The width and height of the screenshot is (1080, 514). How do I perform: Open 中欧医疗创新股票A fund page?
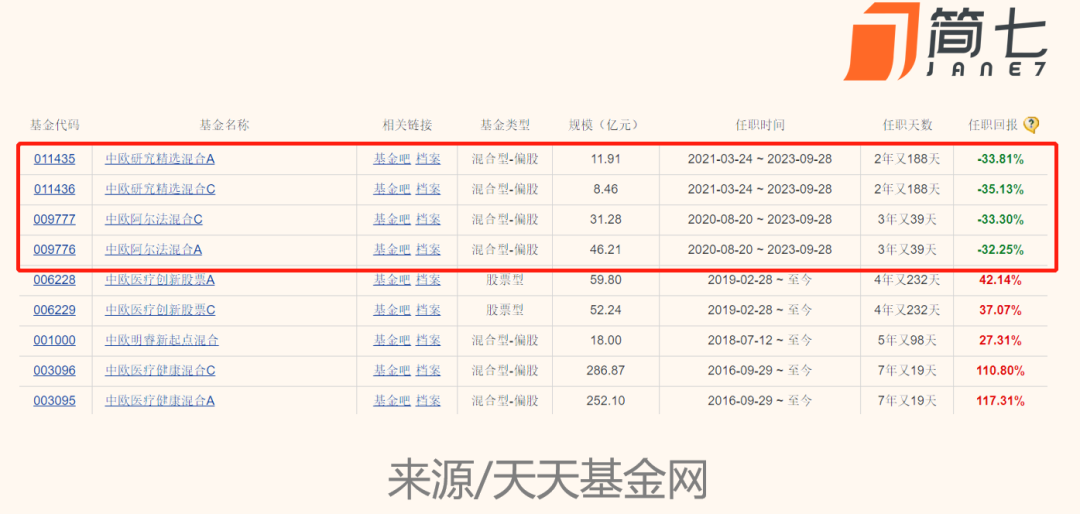coord(160,280)
